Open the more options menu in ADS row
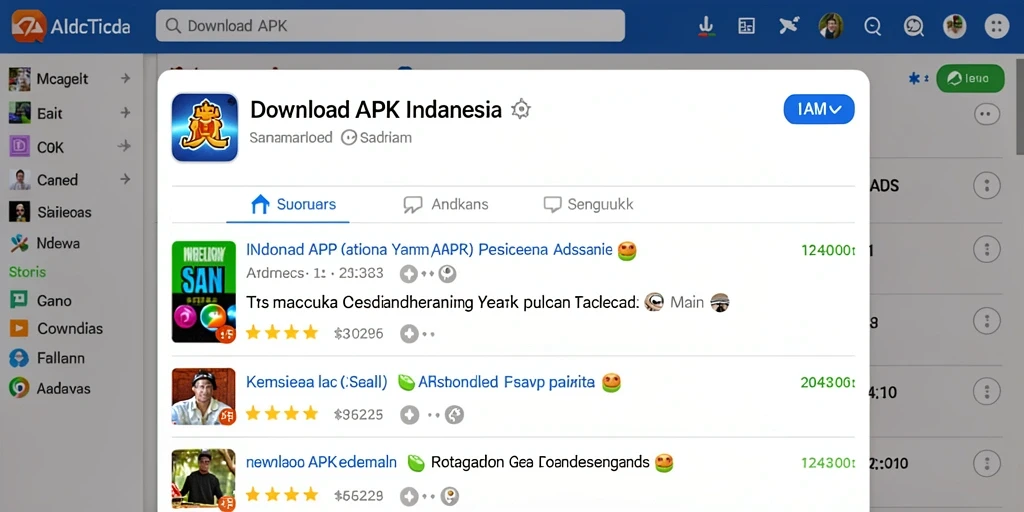Screen dimensions: 1024x512 pos(987,185)
